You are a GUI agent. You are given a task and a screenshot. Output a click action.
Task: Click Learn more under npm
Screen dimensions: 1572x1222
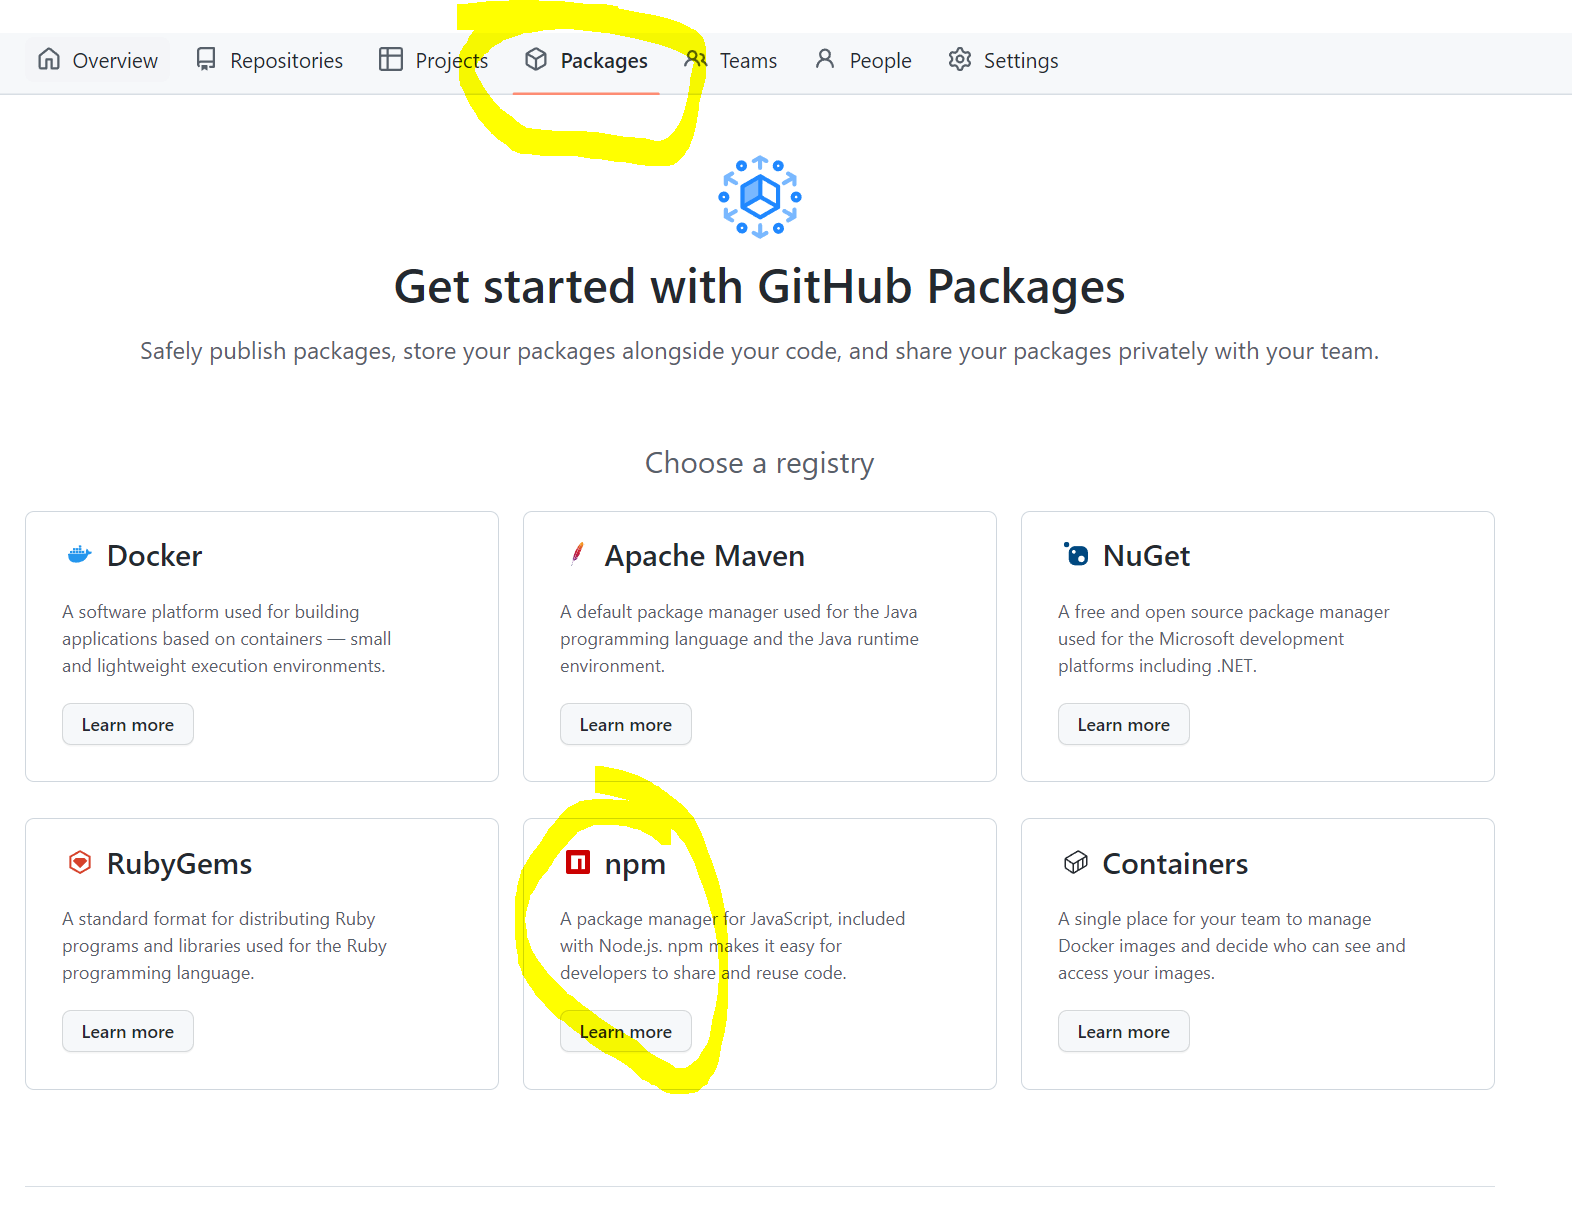point(625,1031)
